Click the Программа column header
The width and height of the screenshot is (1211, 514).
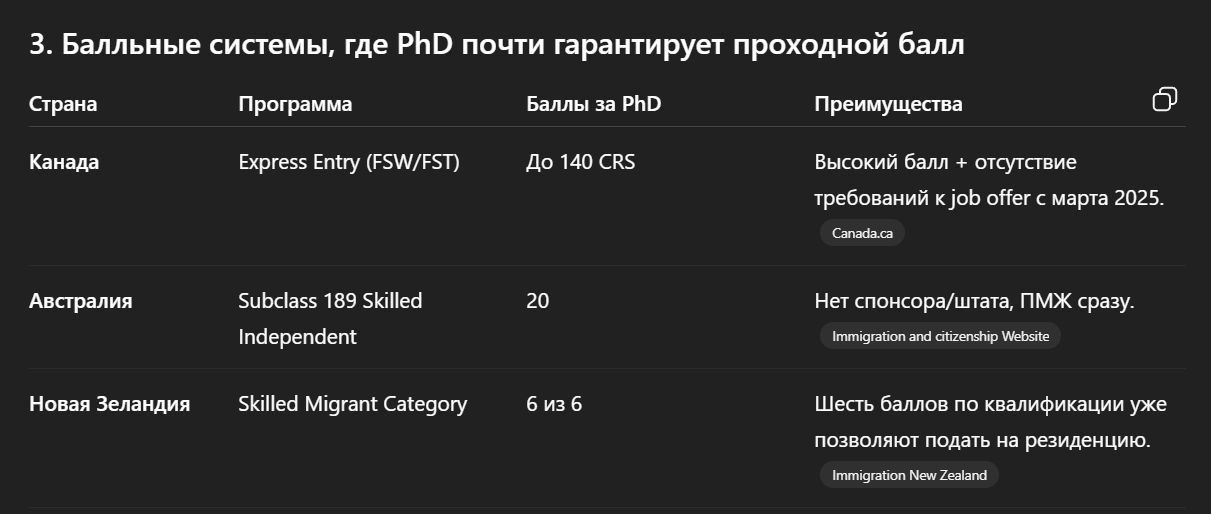pyautogui.click(x=295, y=104)
